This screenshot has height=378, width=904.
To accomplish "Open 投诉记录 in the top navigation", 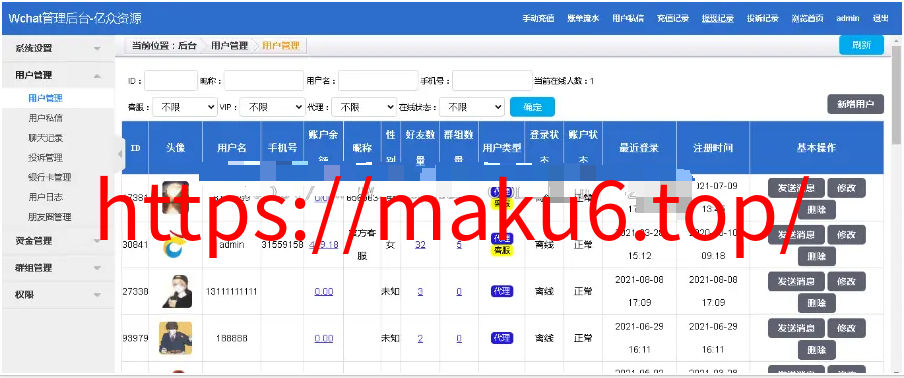I will [763, 18].
